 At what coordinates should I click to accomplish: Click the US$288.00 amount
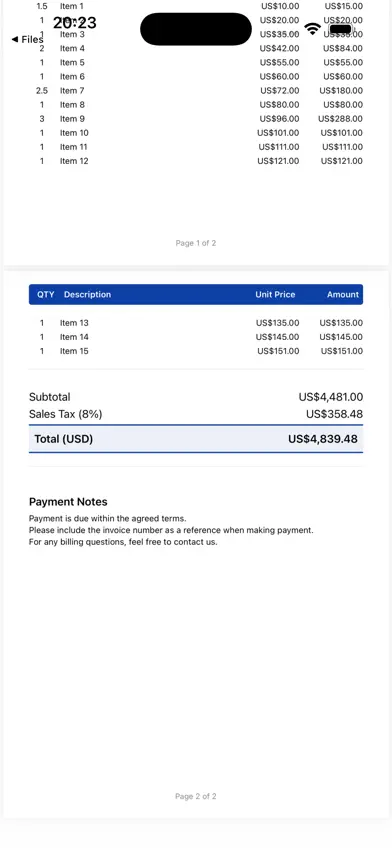[x=340, y=119]
